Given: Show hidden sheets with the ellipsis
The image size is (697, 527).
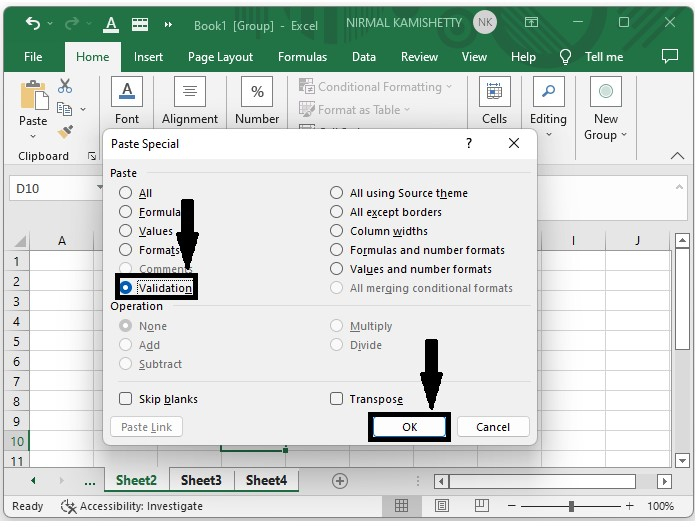Looking at the screenshot, I should pyautogui.click(x=90, y=481).
